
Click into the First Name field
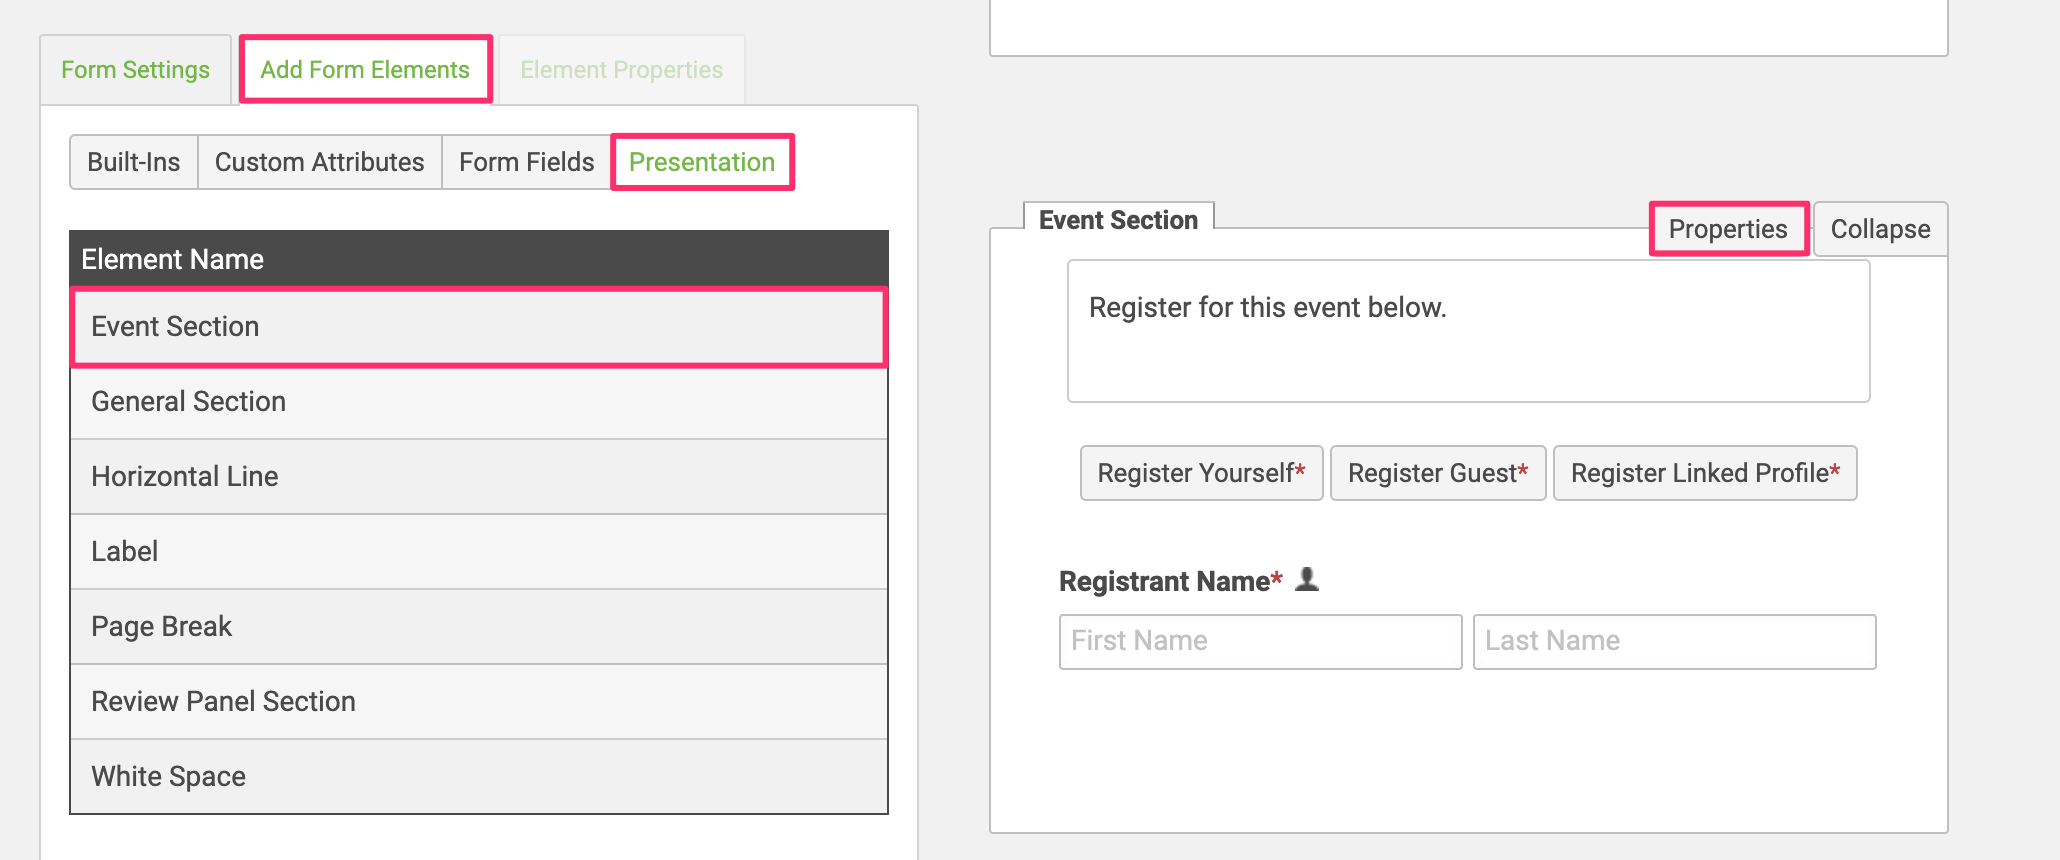click(1260, 641)
